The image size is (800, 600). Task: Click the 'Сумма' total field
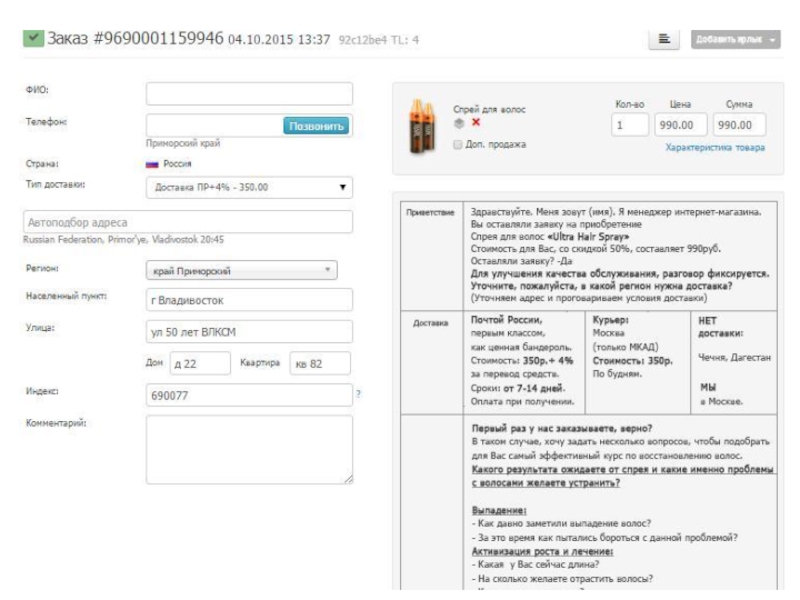tap(739, 124)
